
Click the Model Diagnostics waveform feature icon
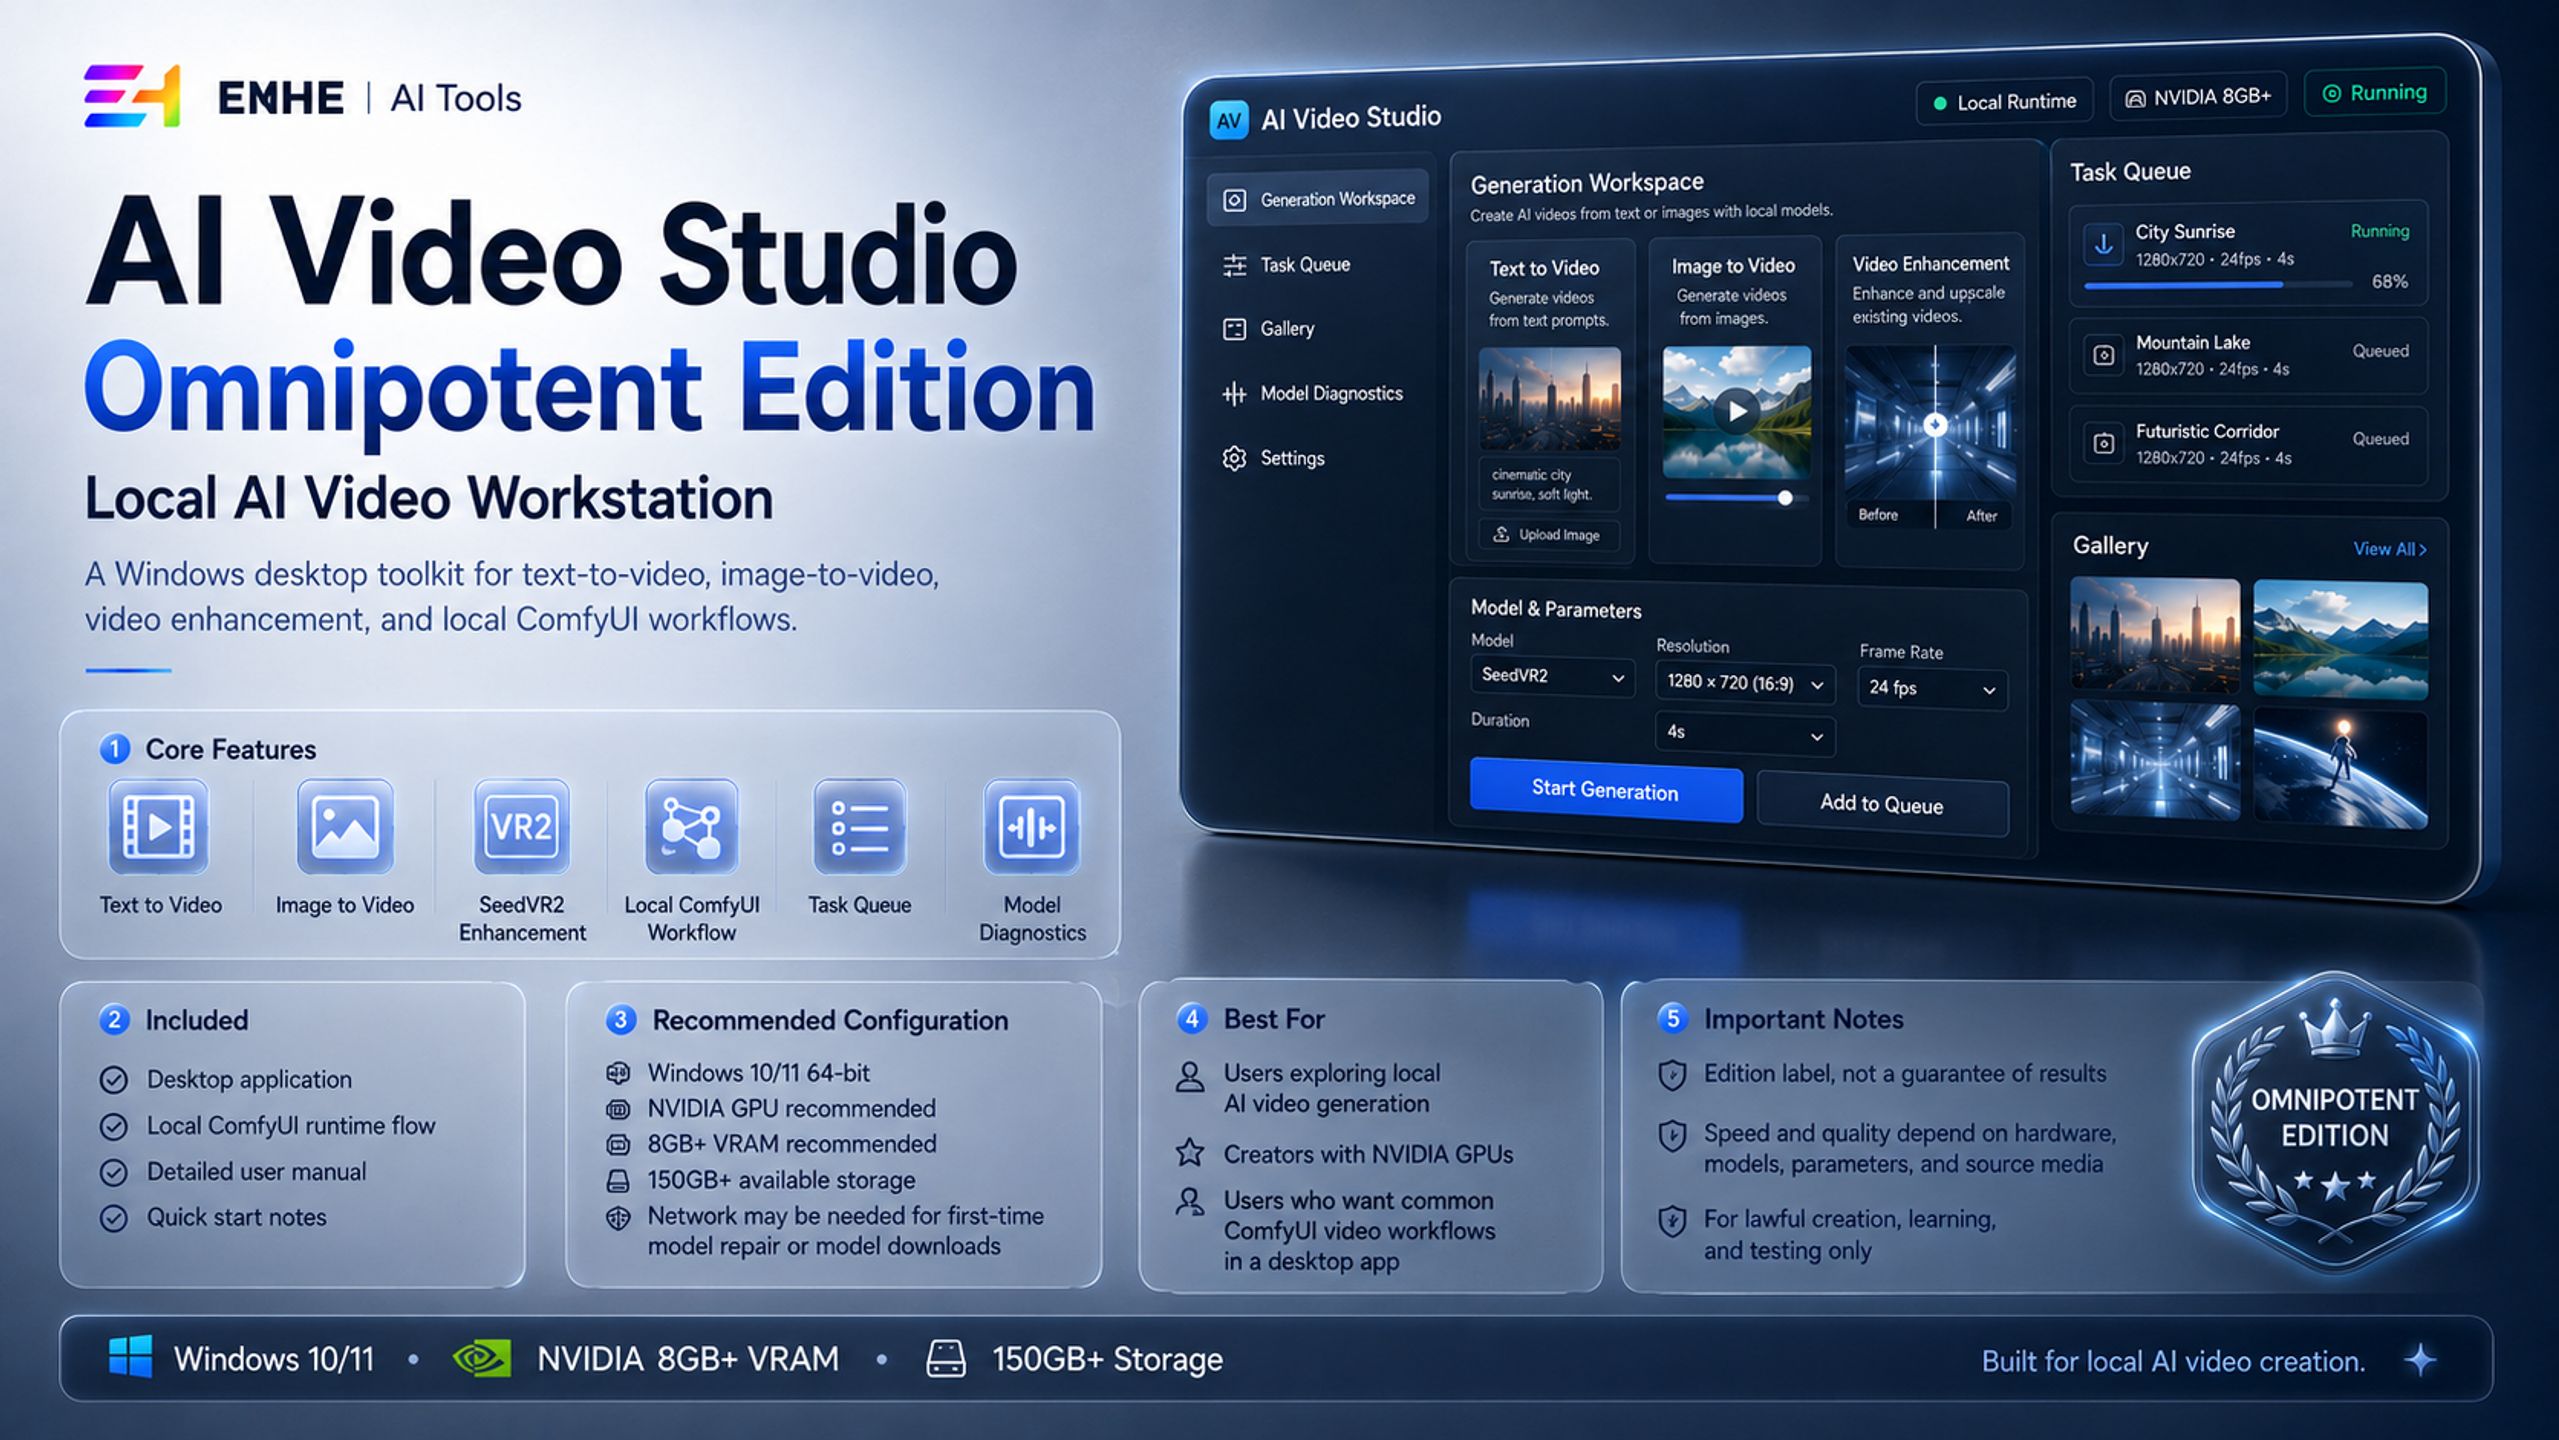tap(1032, 828)
